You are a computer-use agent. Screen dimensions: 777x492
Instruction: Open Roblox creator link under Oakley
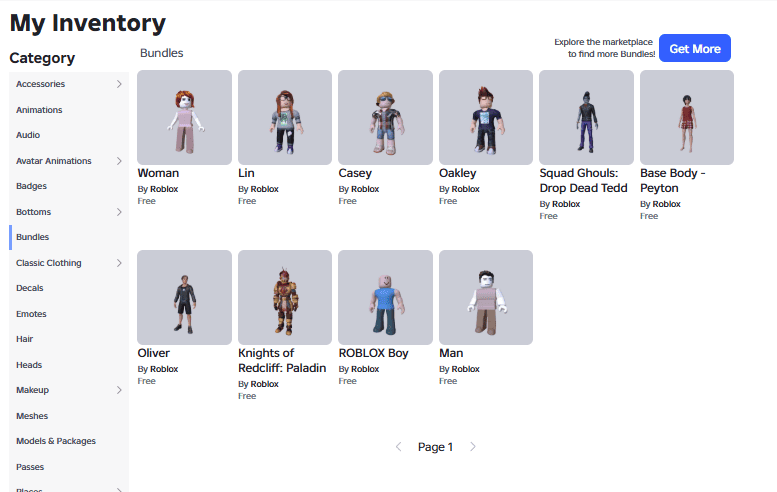(x=465, y=189)
